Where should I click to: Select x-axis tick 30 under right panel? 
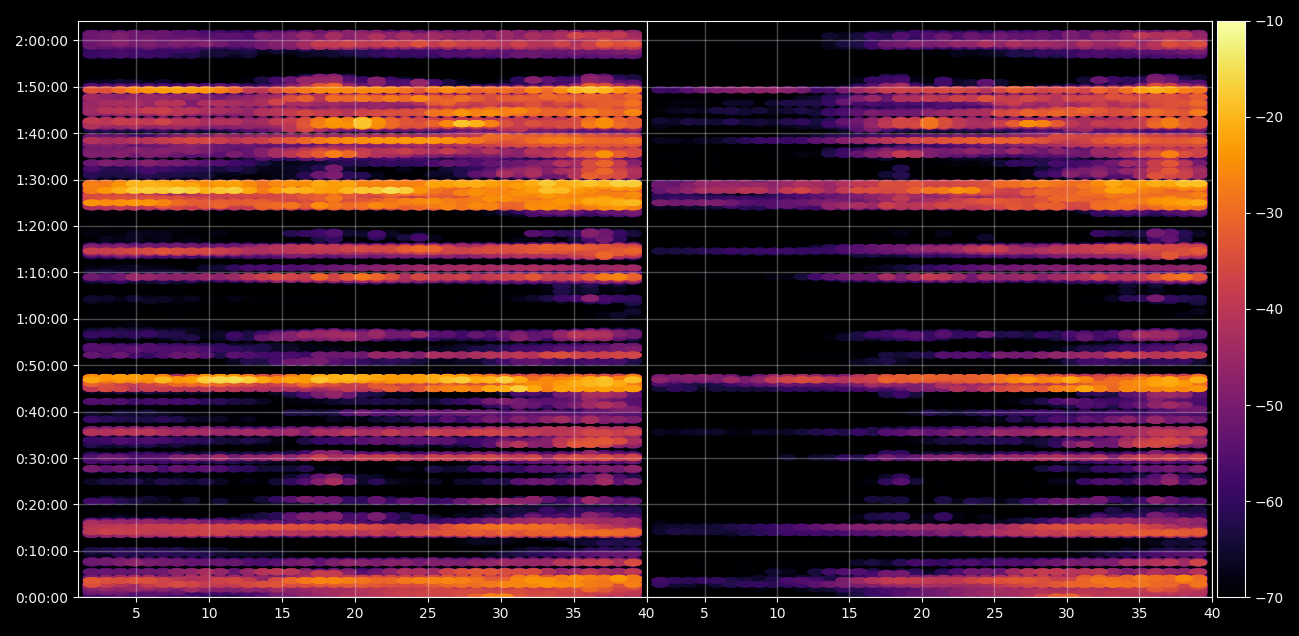click(x=1067, y=613)
